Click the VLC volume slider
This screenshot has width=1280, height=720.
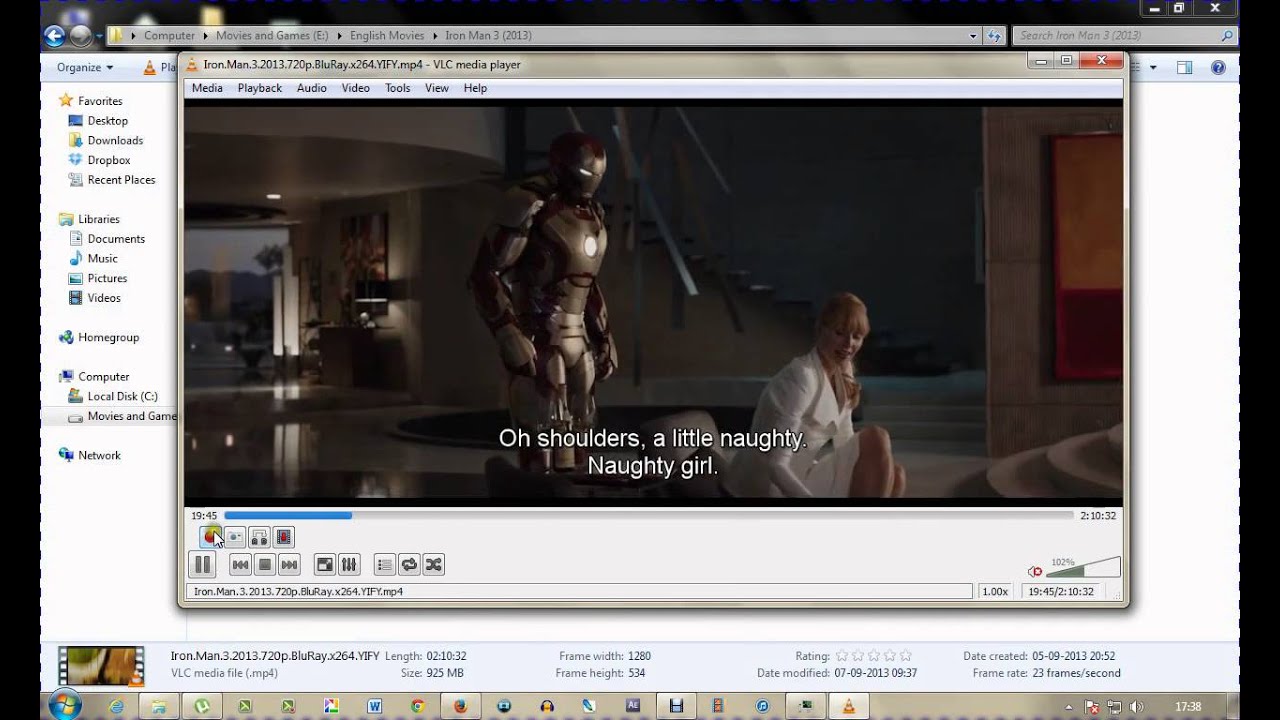[x=1083, y=568]
